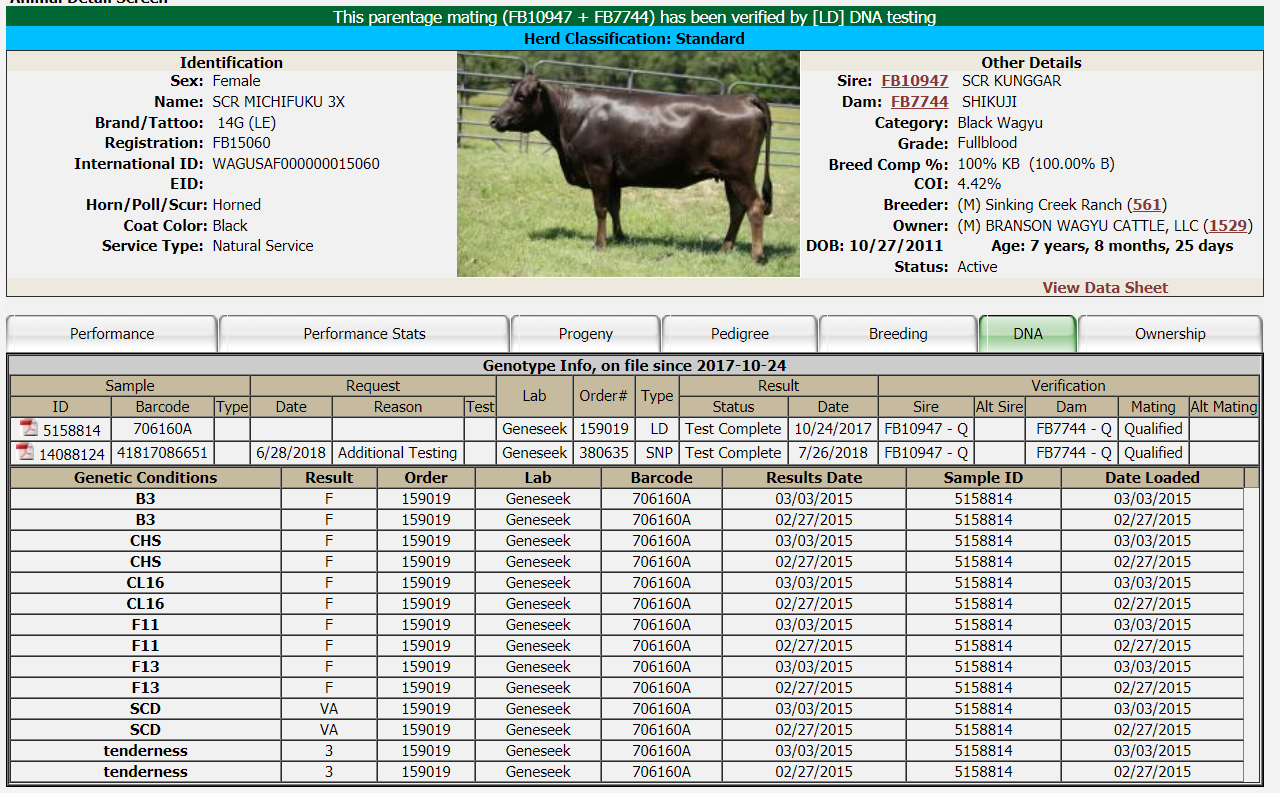Click the DNA verified parentage banner
The image size is (1280, 793).
click(635, 17)
